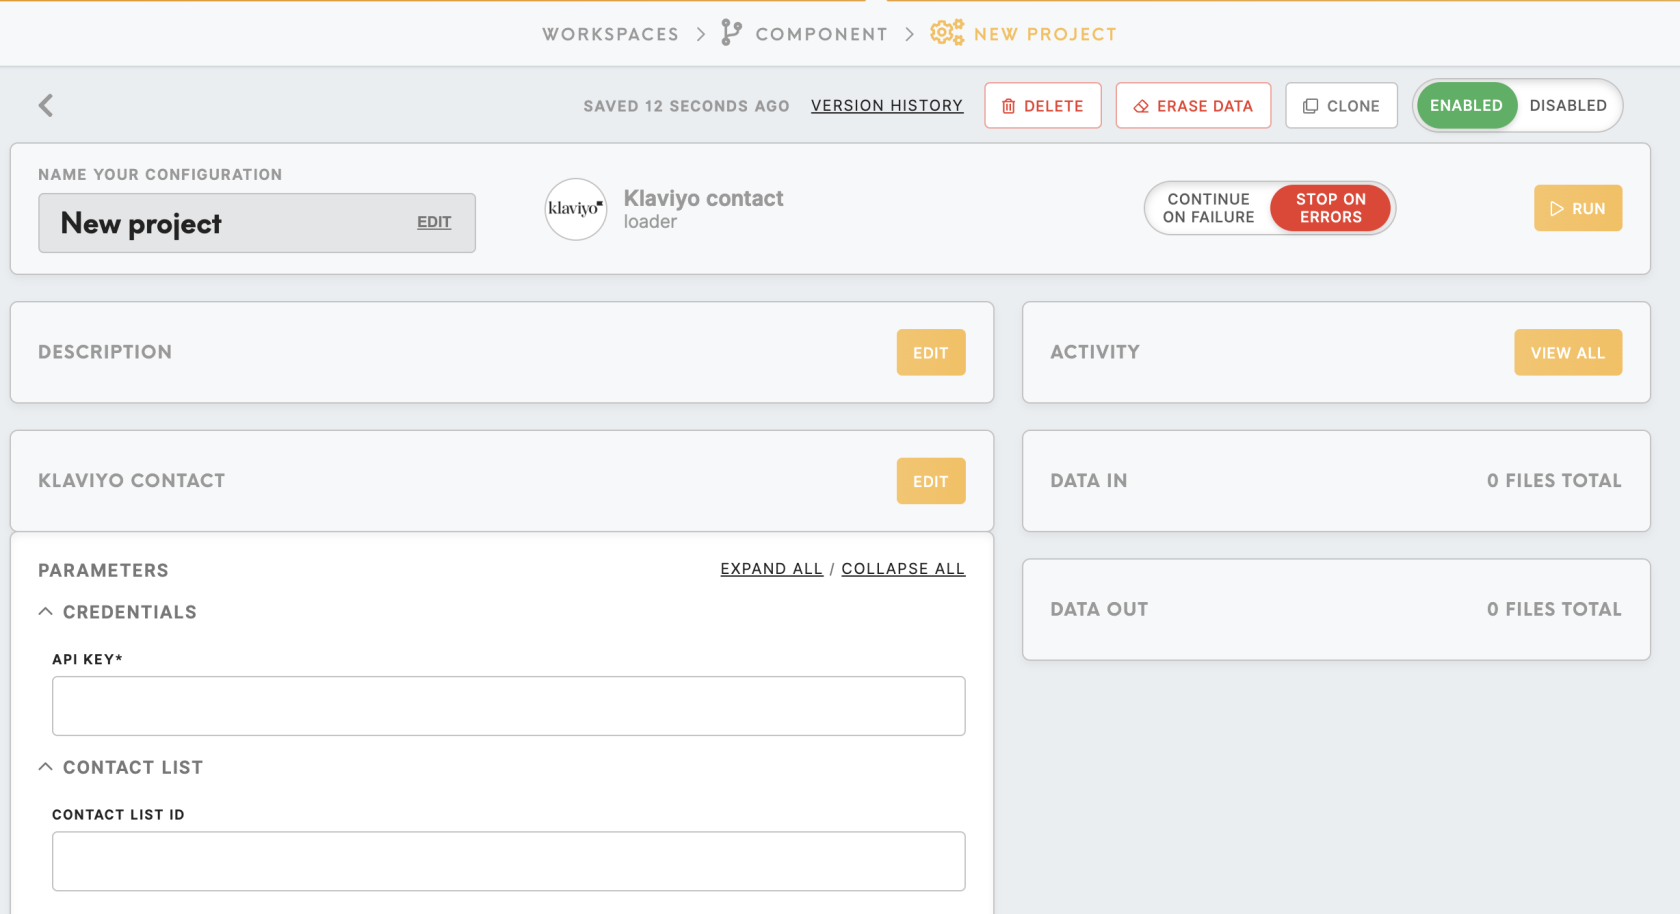1680x914 pixels.
Task: Go to Workspaces breadcrumb
Action: click(610, 34)
